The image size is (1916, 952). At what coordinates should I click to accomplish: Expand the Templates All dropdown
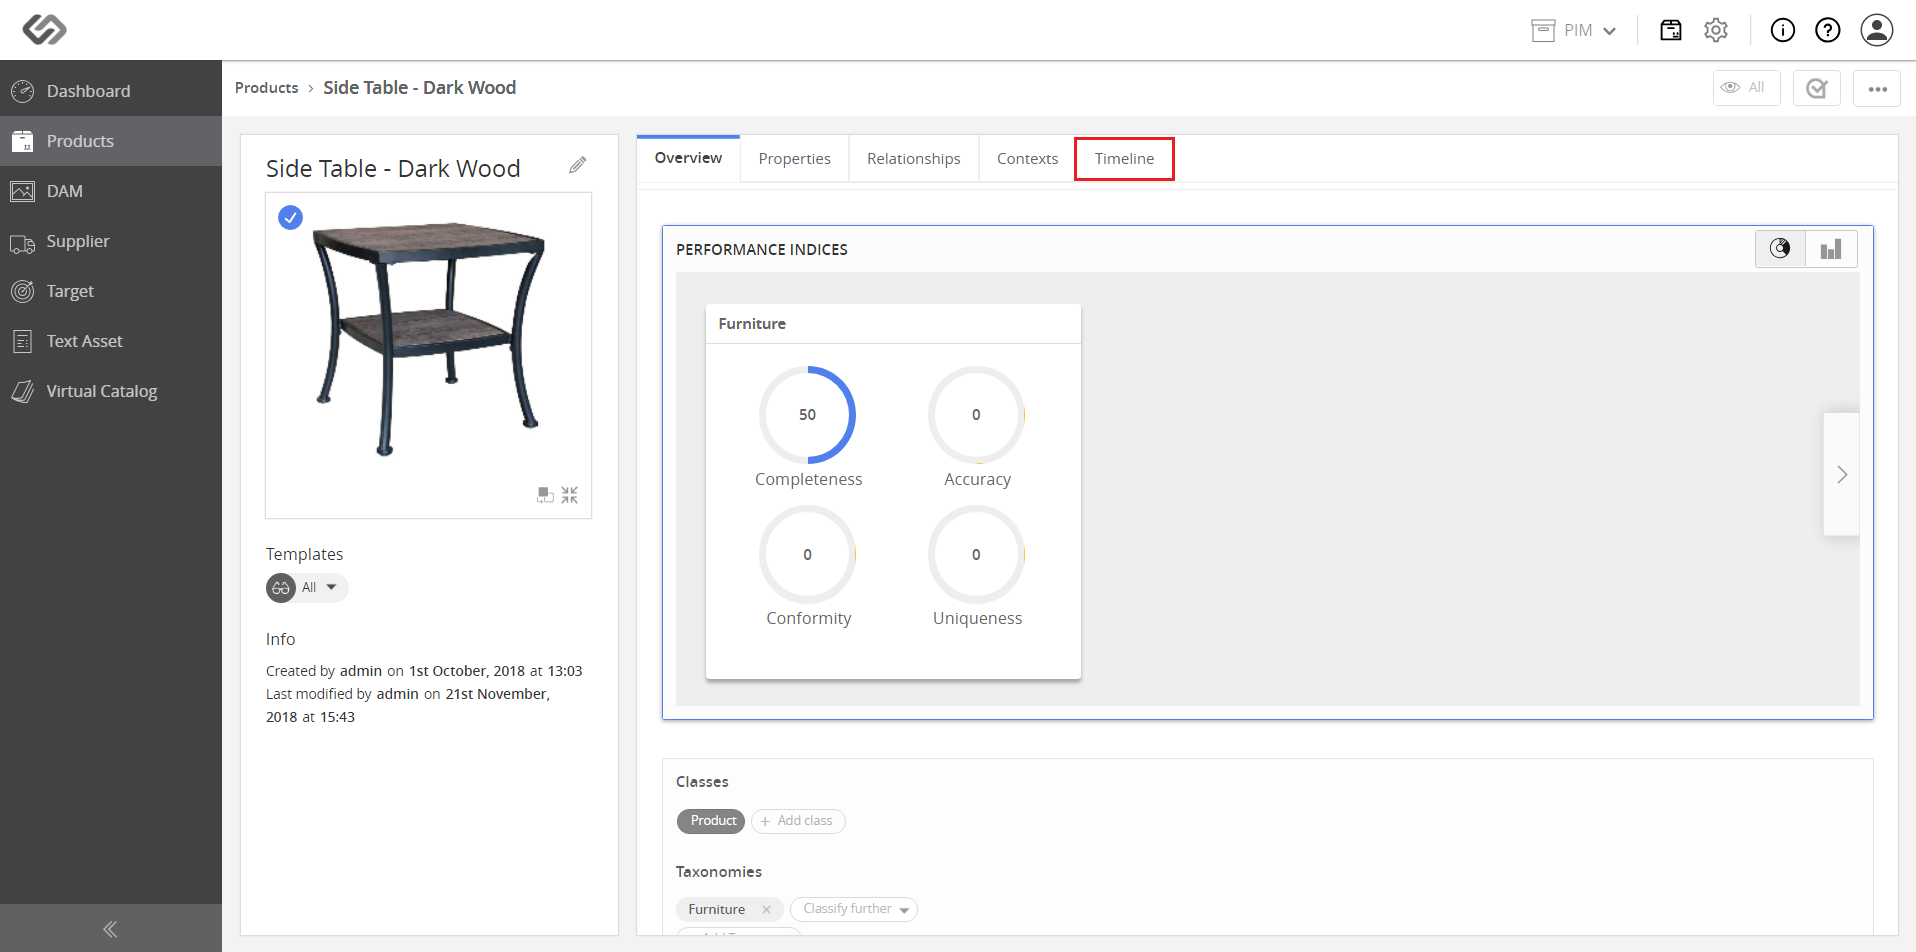[x=308, y=588]
